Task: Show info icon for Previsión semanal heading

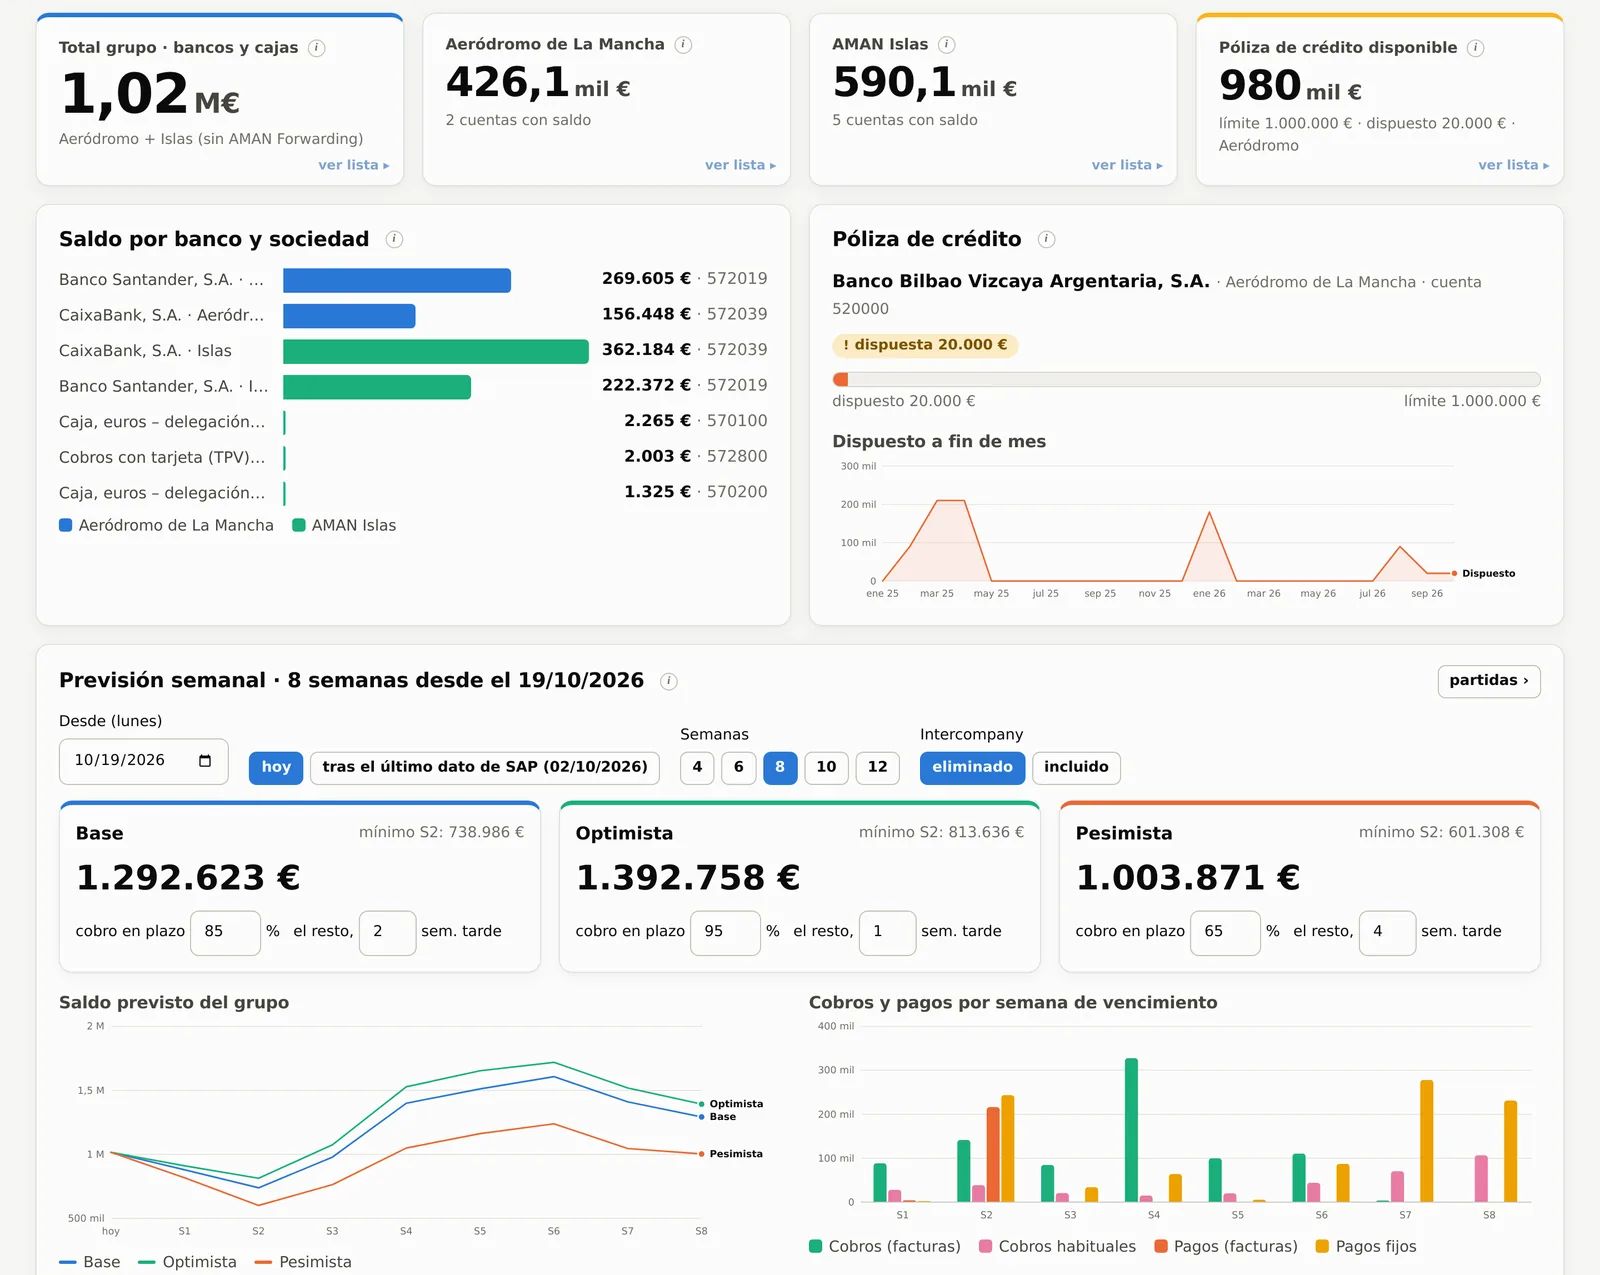Action: point(669,681)
